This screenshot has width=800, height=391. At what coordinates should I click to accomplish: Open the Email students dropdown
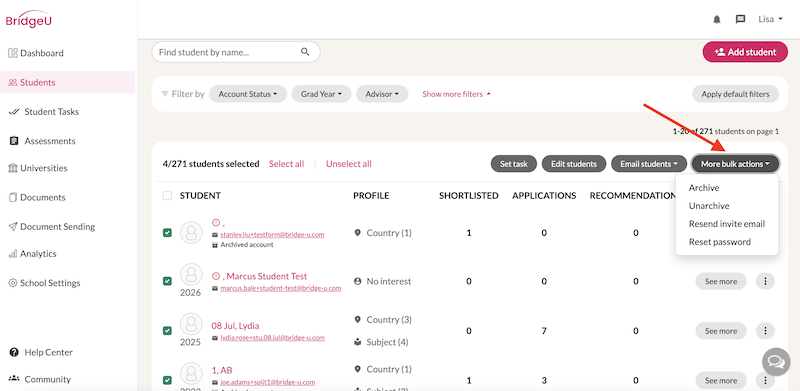click(648, 164)
